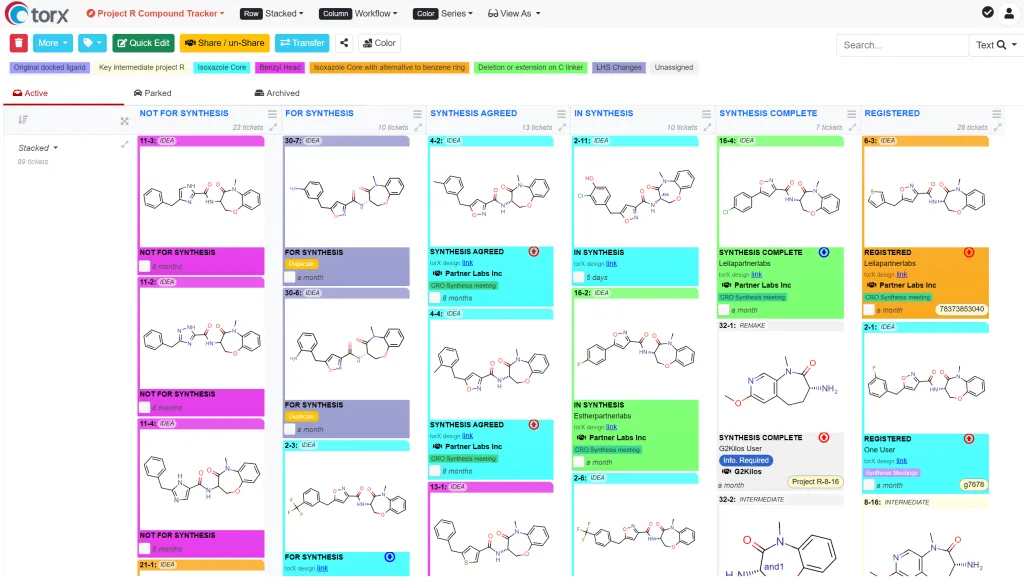Screen dimensions: 1024x581
Task: Click the torx logo
Action: click(x=37, y=14)
